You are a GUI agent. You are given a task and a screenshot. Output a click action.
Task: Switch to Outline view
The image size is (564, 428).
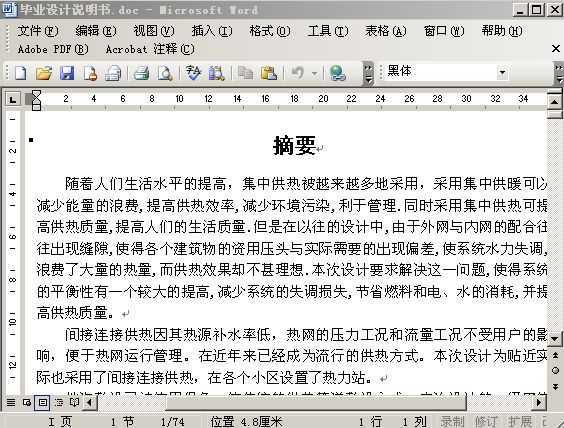59,402
